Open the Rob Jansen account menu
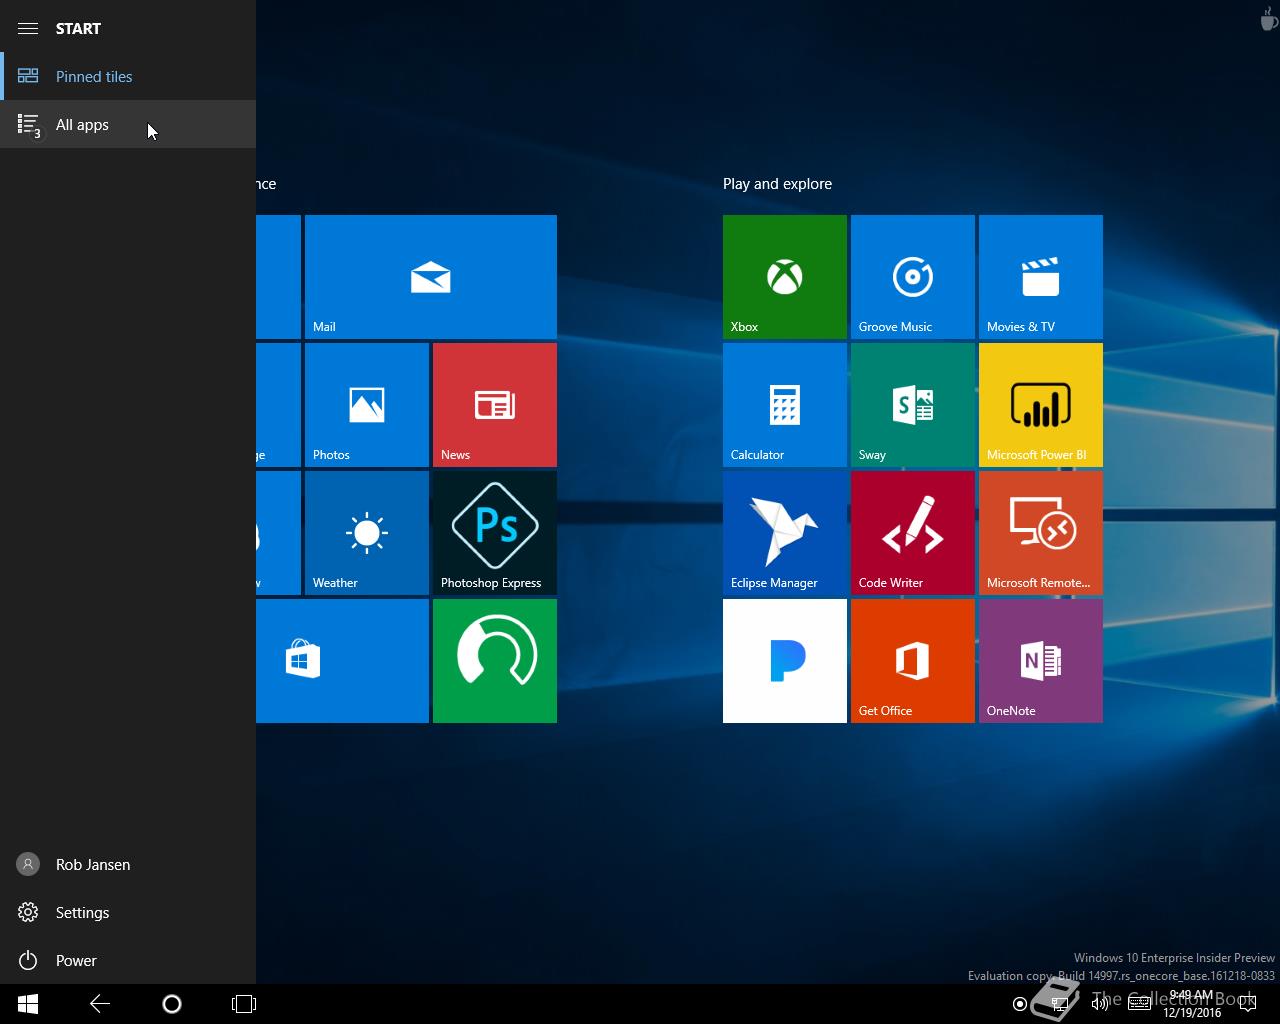This screenshot has height=1024, width=1280. (128, 864)
